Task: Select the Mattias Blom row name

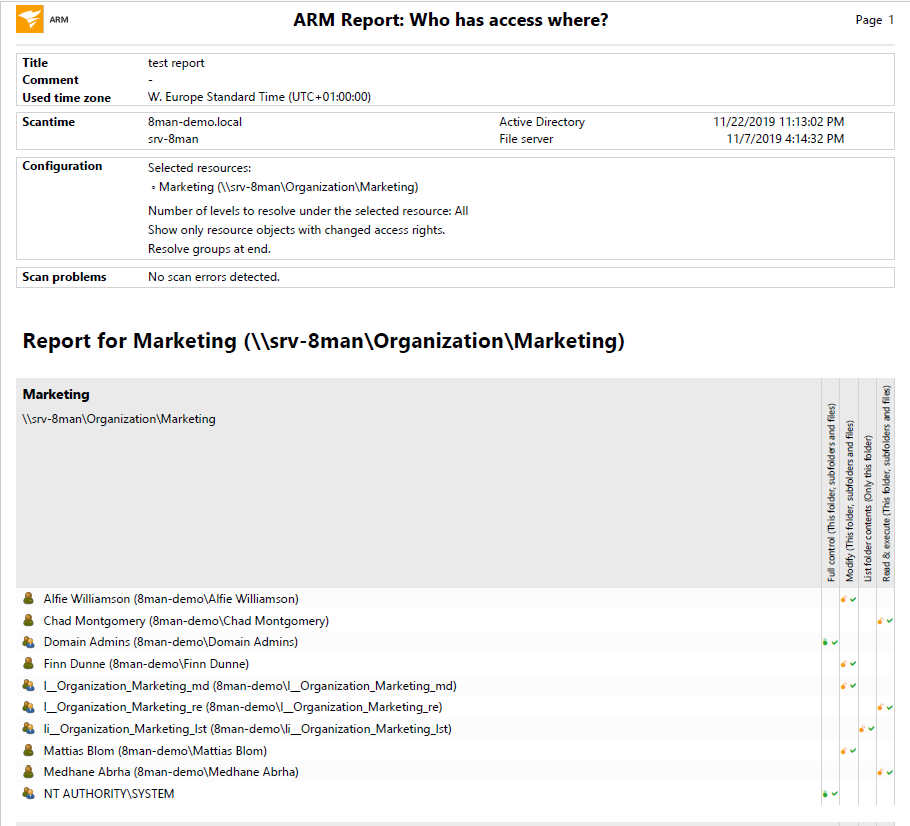Action: 155,751
